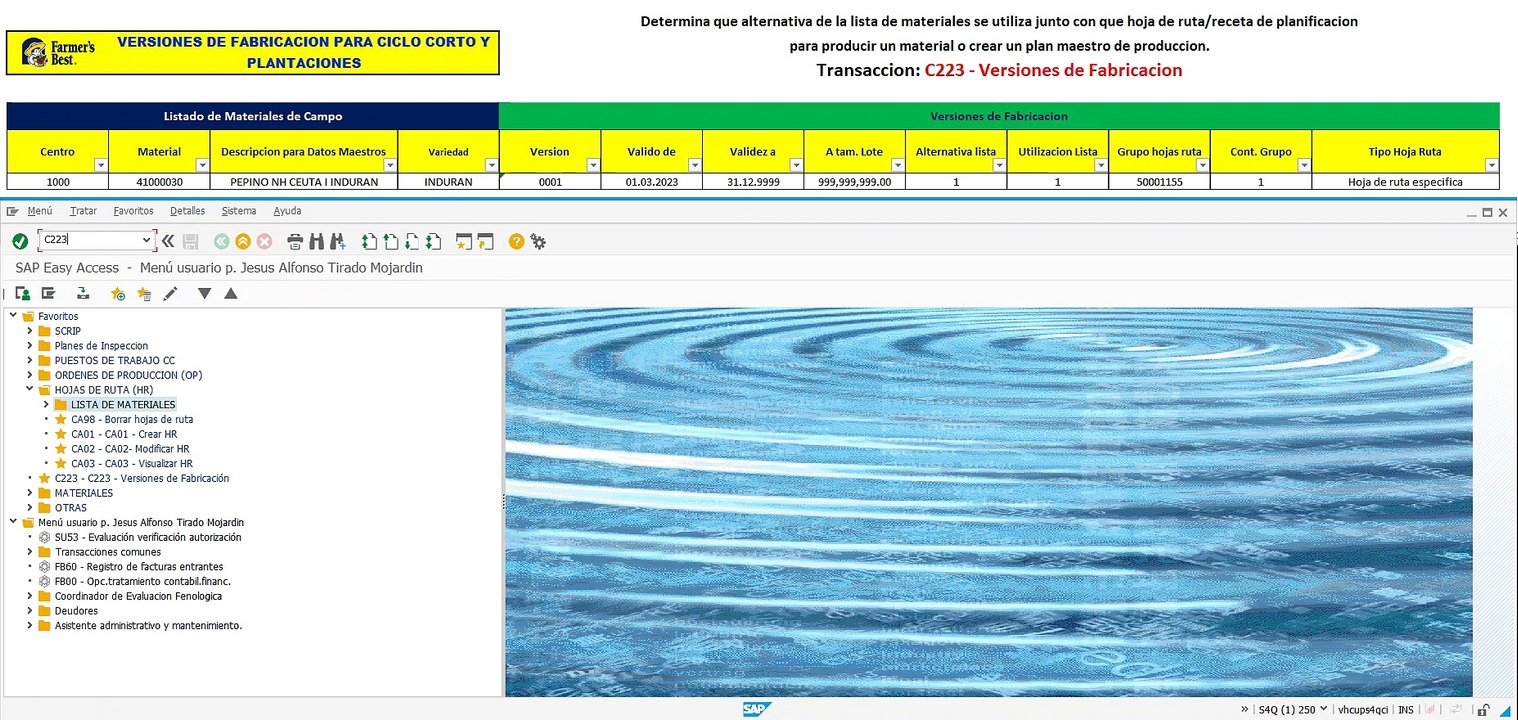Collapse the command field with double-chevron
Screen dimensions: 1518x720
pos(168,241)
